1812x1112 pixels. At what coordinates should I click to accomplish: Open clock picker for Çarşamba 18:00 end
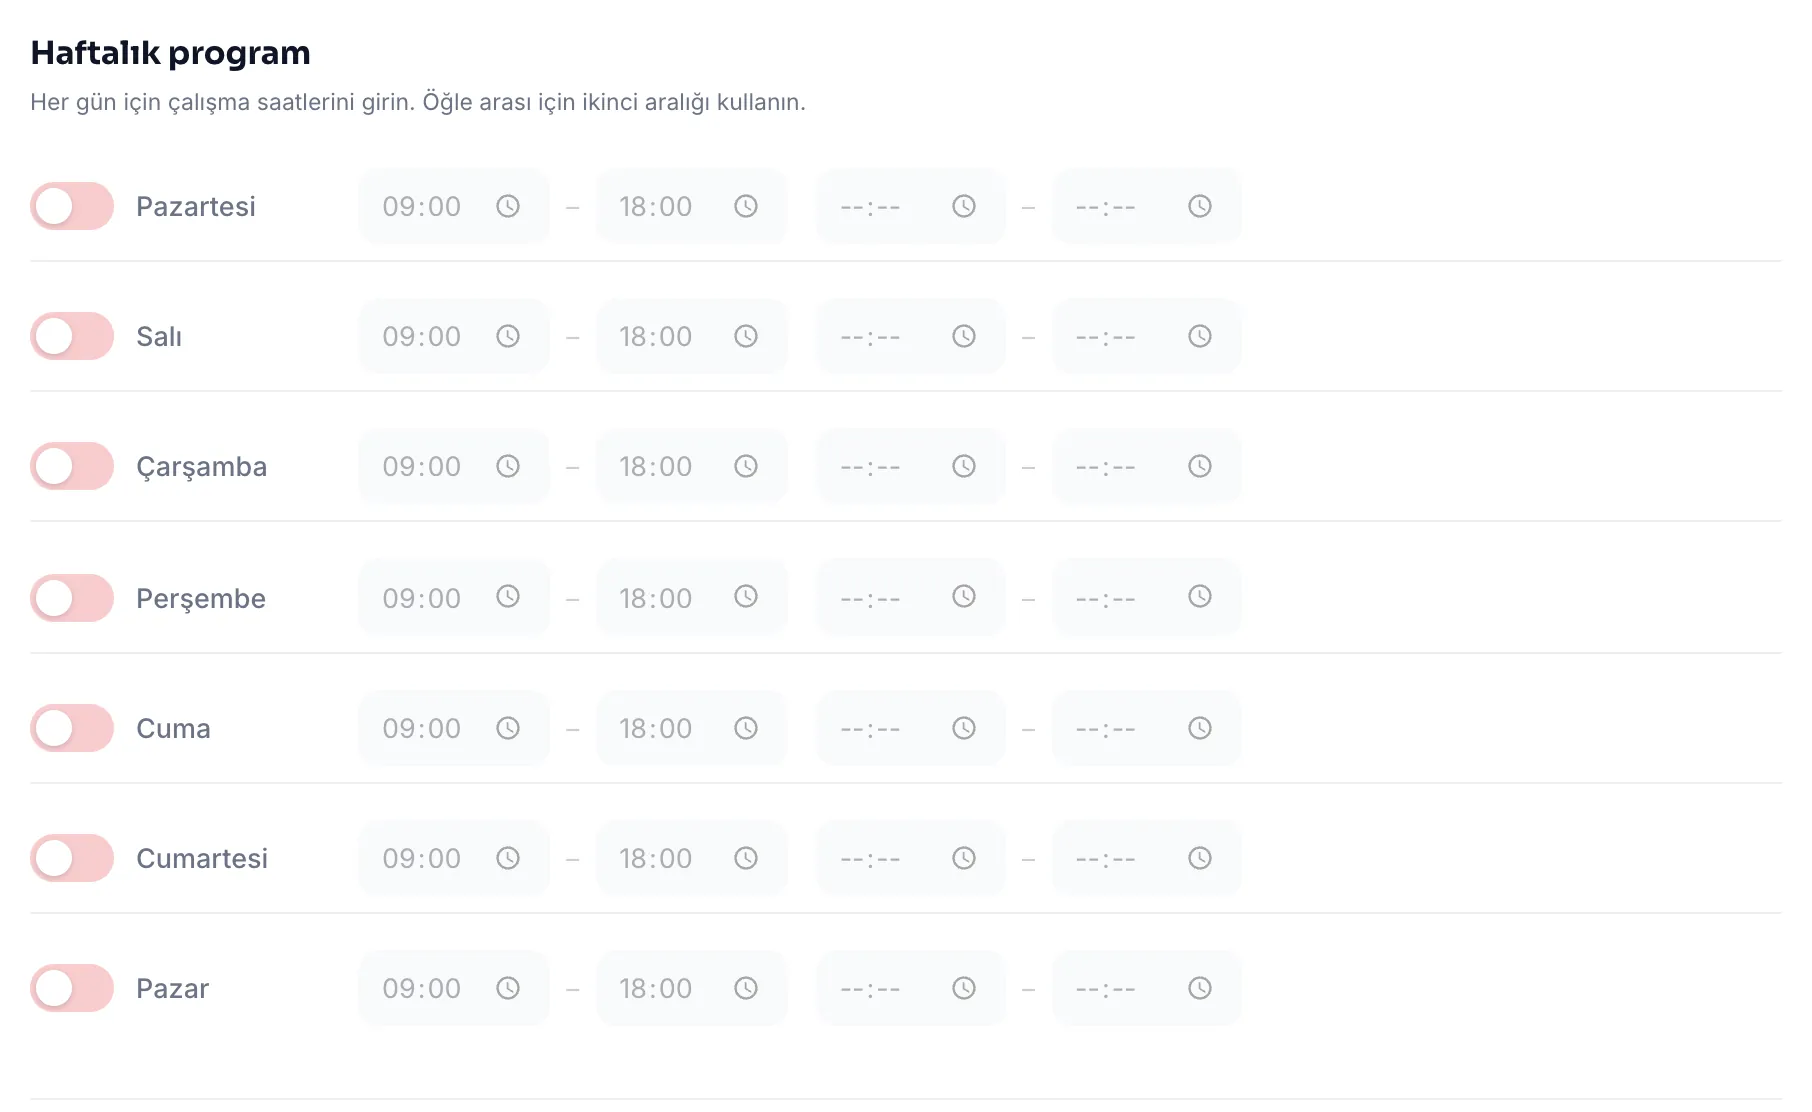point(746,466)
